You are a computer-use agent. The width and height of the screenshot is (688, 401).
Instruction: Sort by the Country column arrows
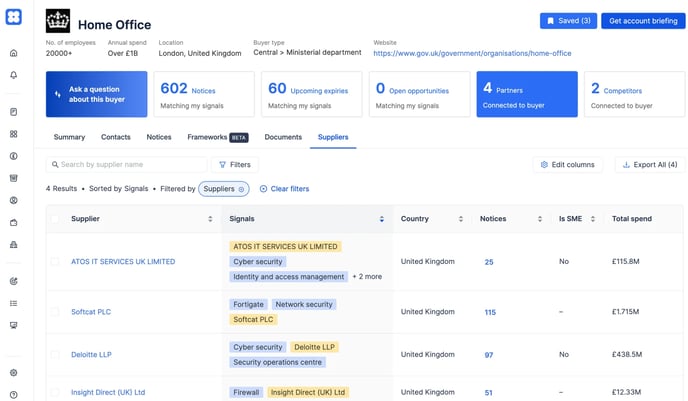[x=461, y=219]
